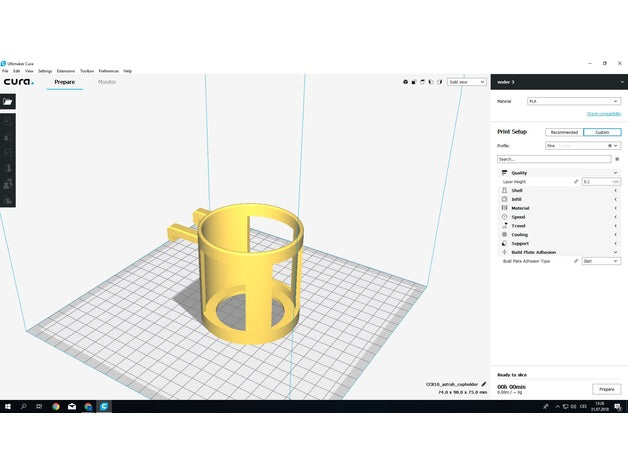Open the Solid view mode dropdown
The width and height of the screenshot is (628, 472).
tap(467, 82)
